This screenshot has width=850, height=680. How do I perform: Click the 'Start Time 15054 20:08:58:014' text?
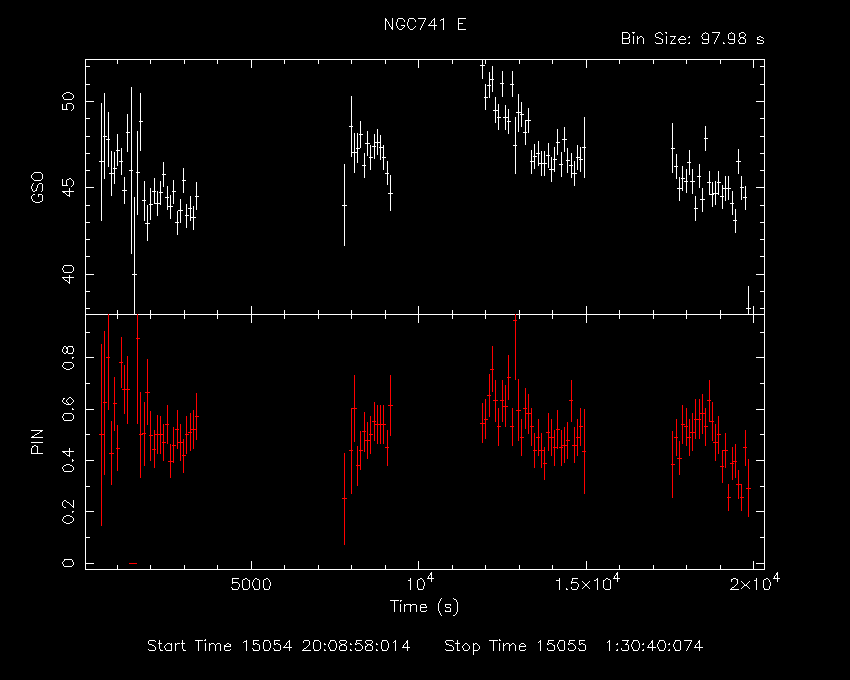click(279, 646)
